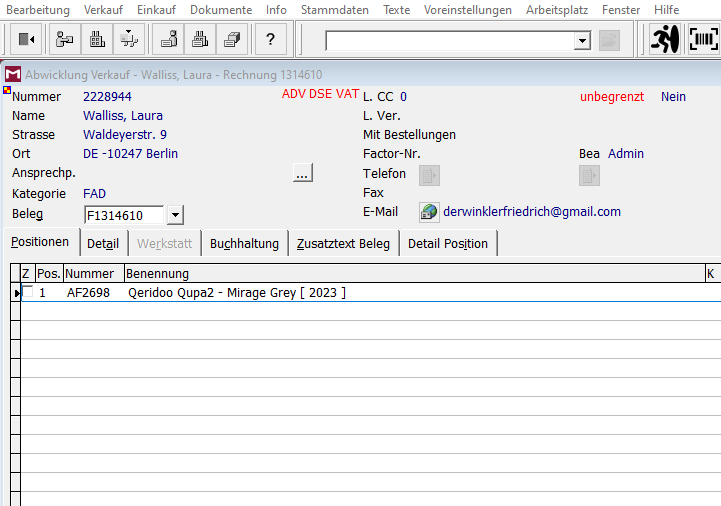Click the icon button below Bea Admin
This screenshot has height=506, width=721.
point(589,175)
